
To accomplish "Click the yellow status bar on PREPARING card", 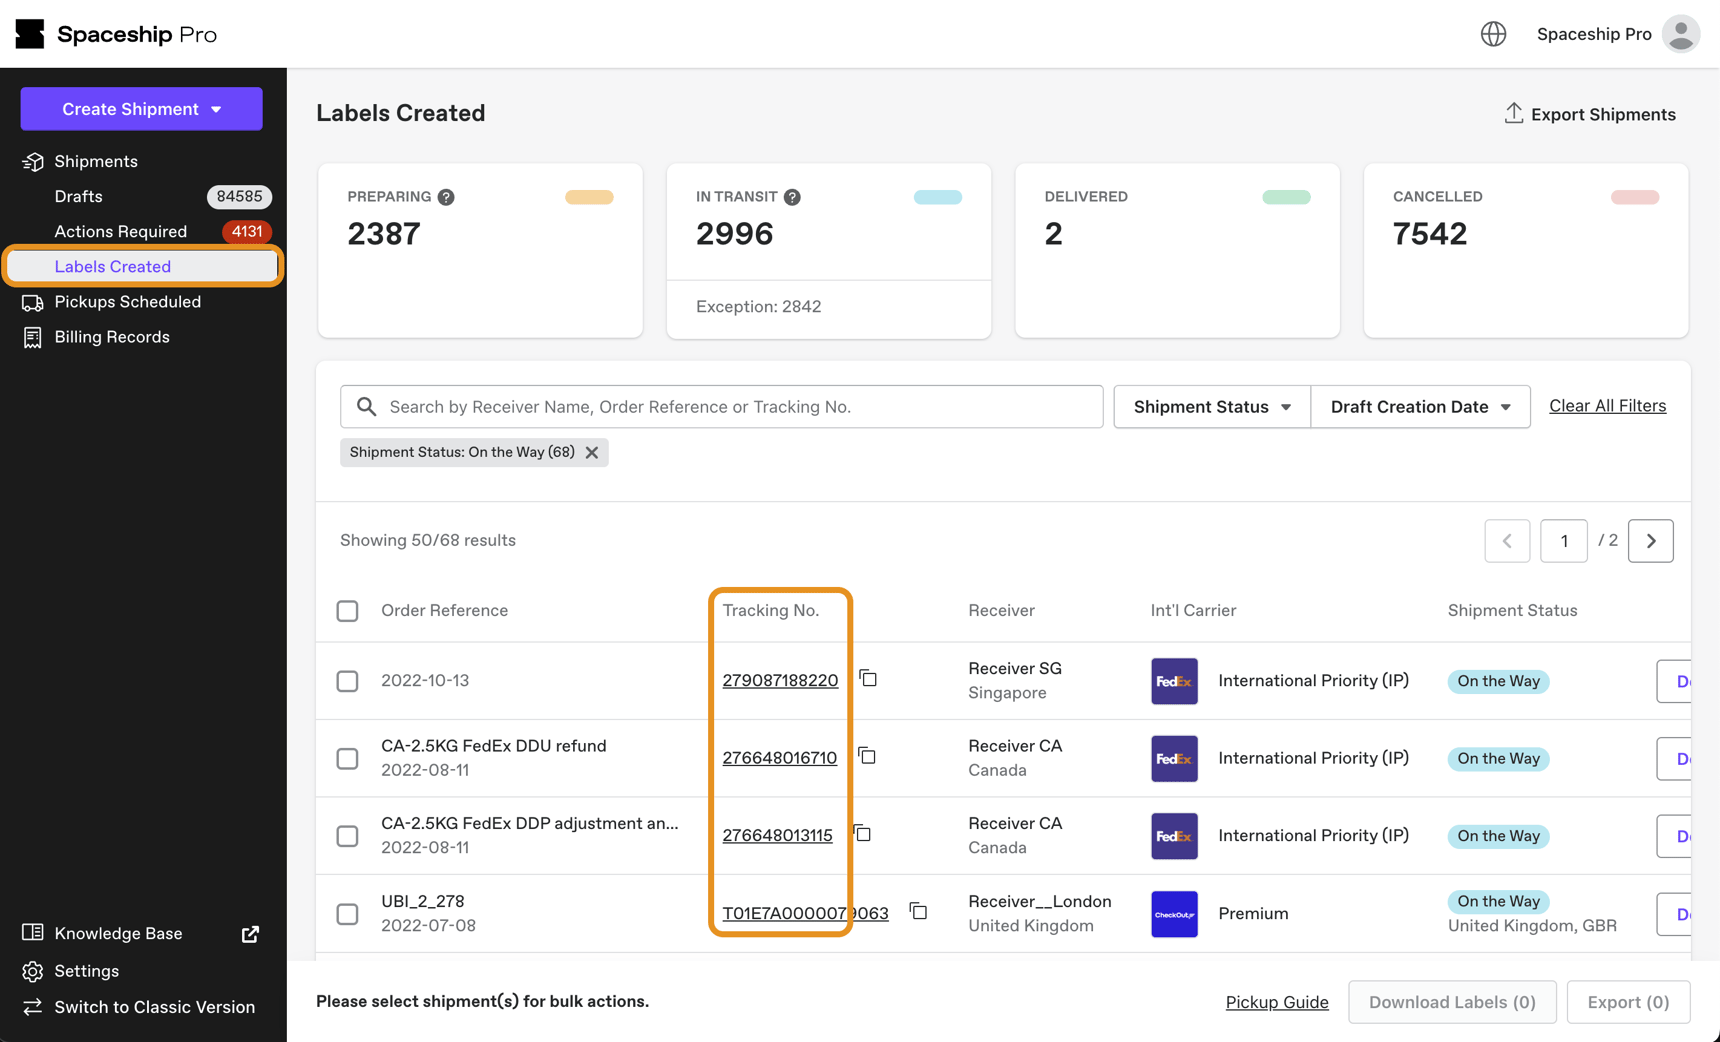I will (588, 197).
